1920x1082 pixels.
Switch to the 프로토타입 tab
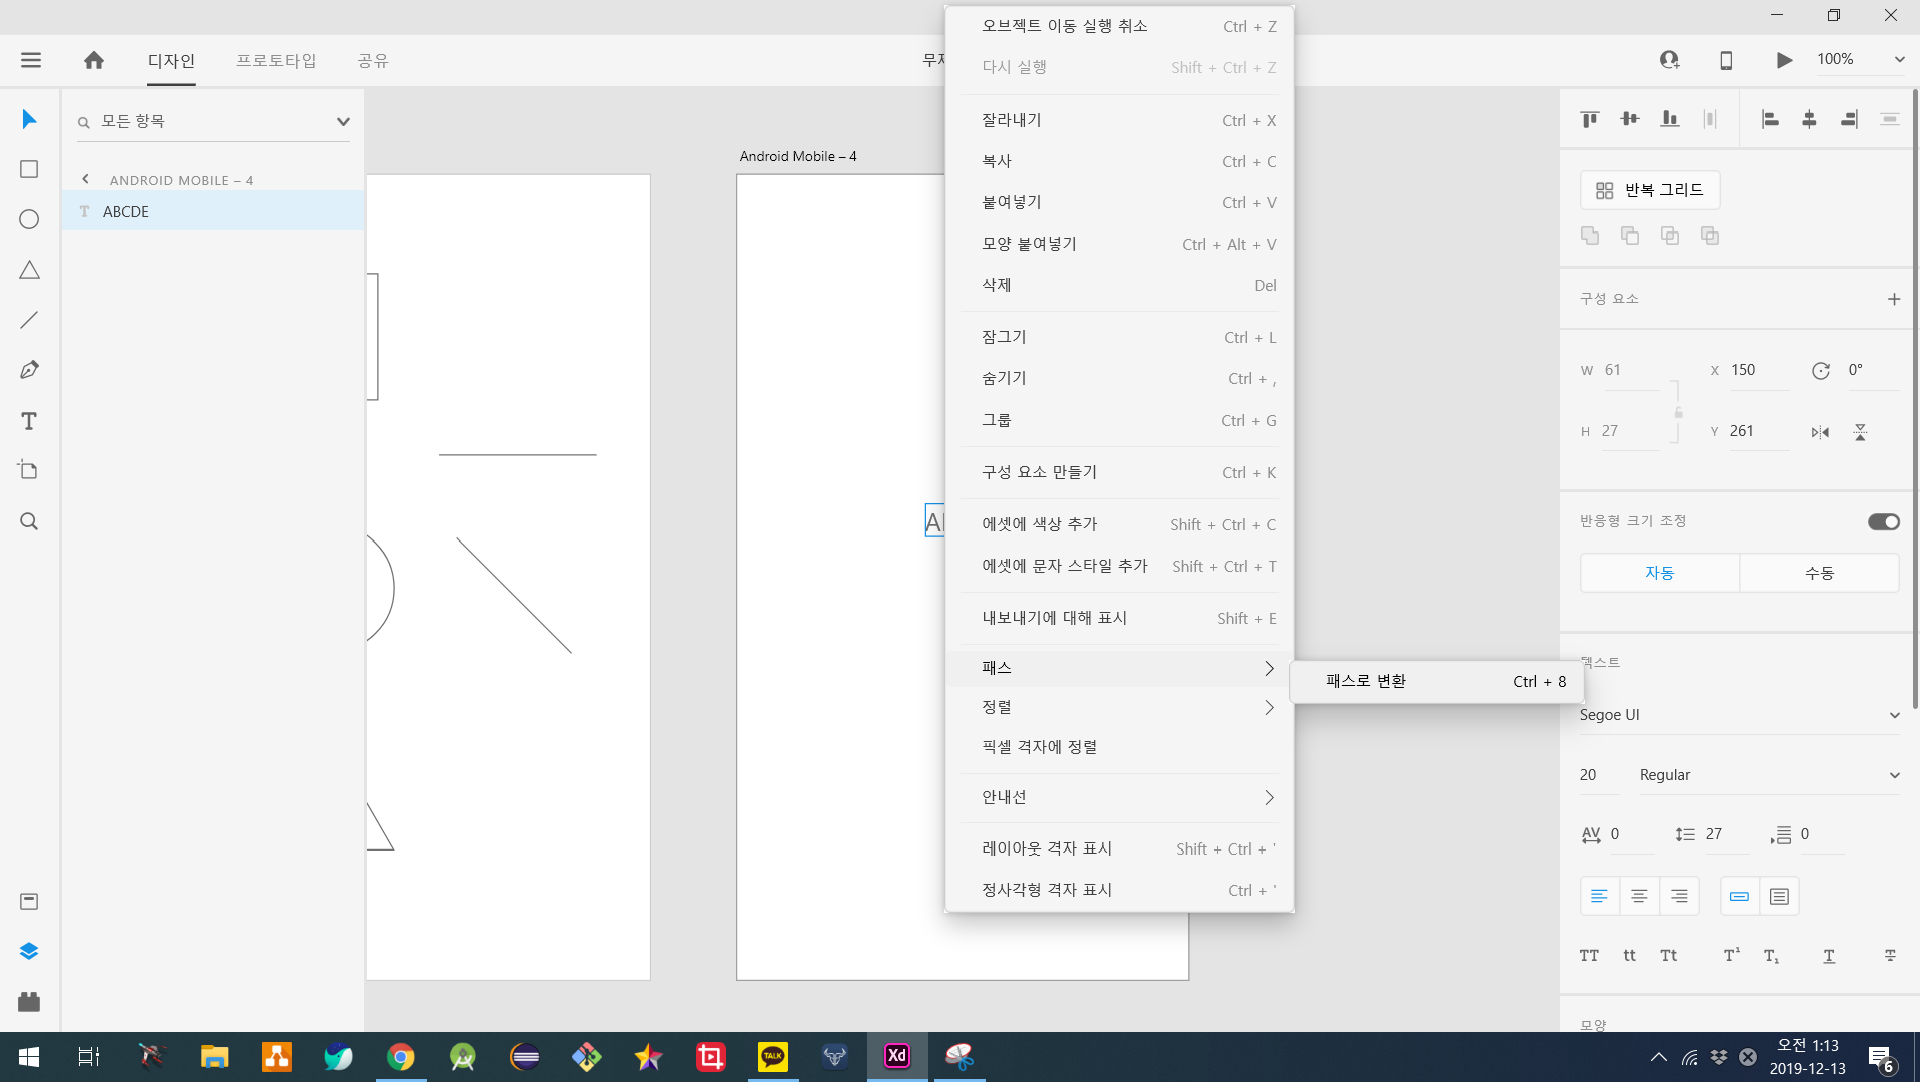(276, 60)
